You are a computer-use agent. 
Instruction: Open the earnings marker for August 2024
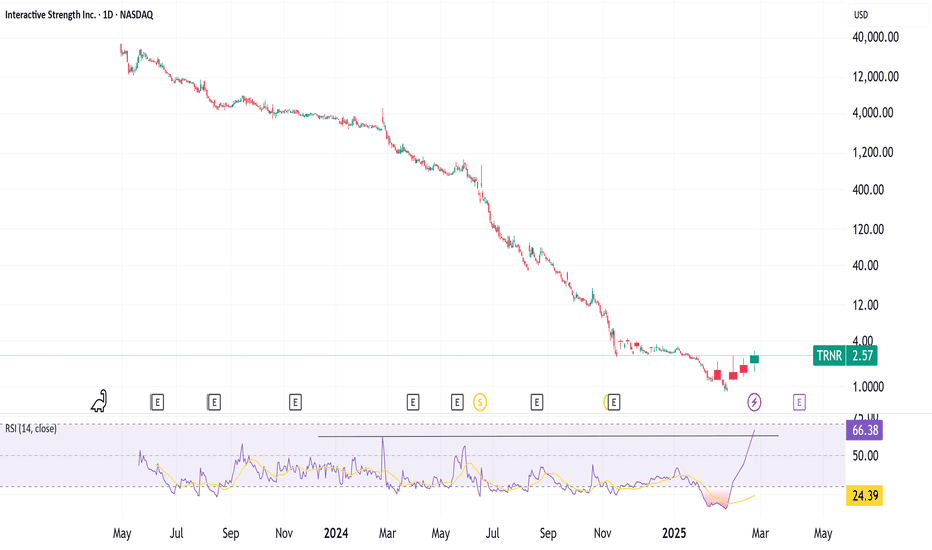pos(536,403)
